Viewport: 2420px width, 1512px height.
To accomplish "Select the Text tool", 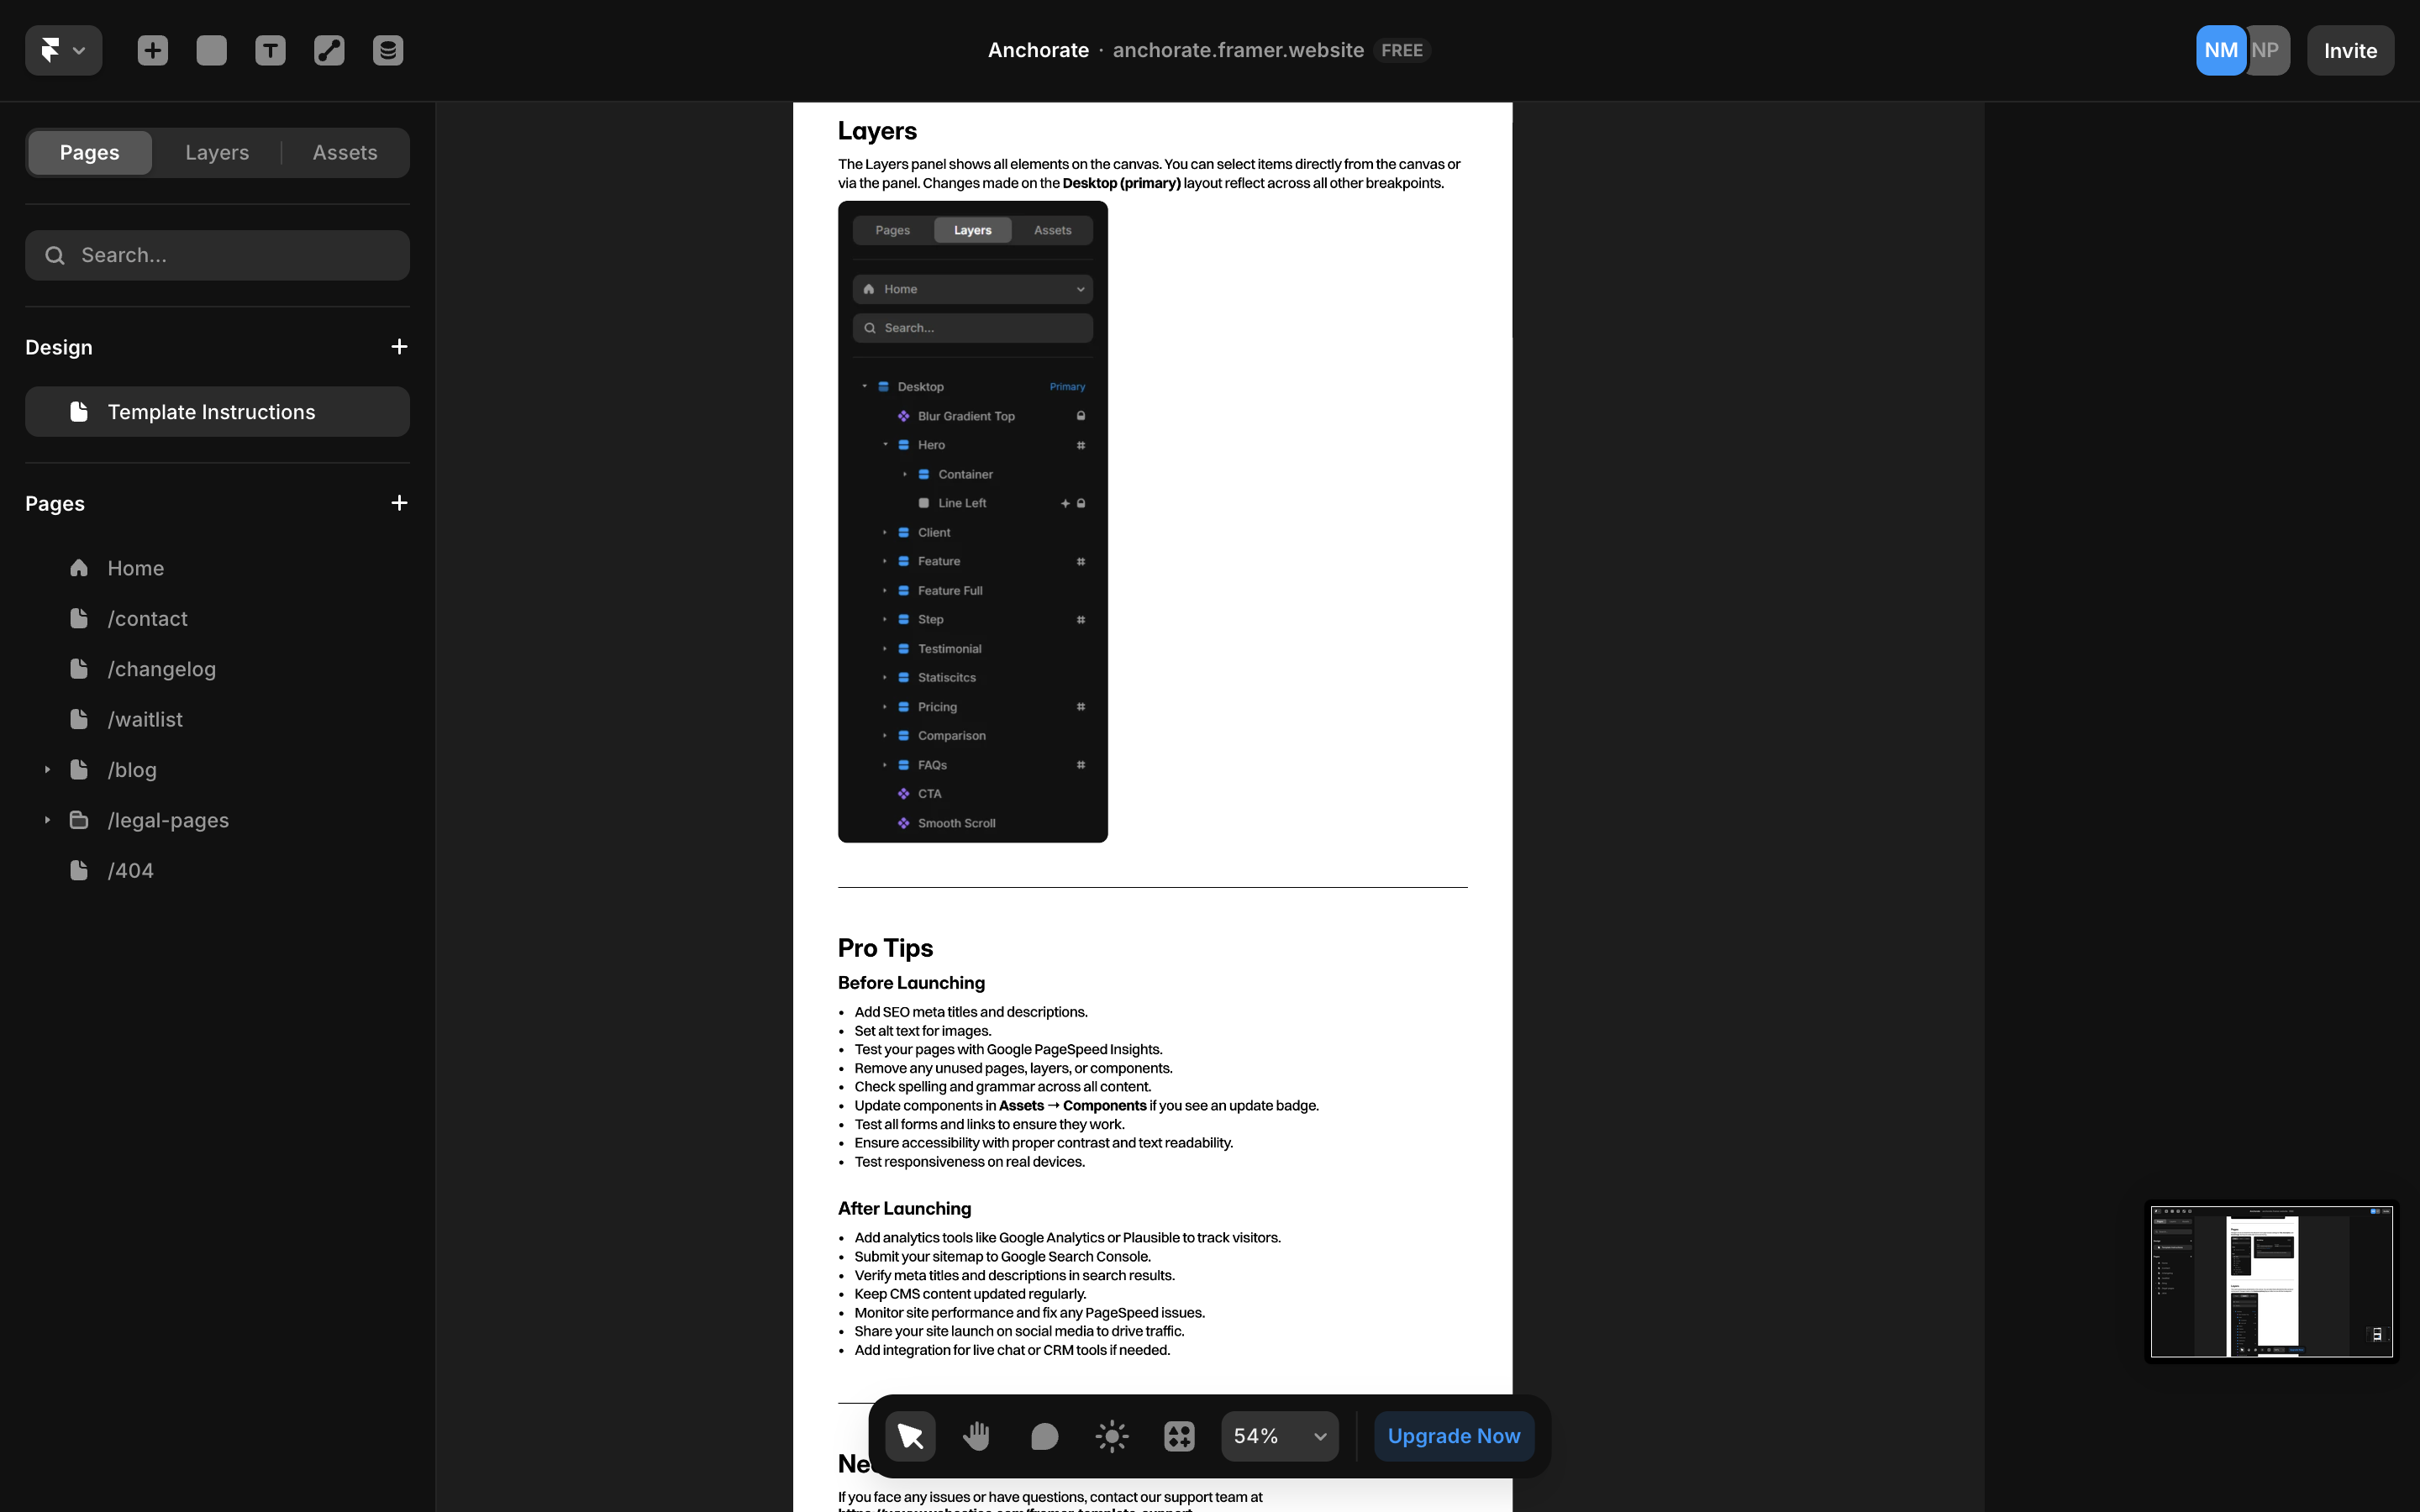I will tap(269, 50).
